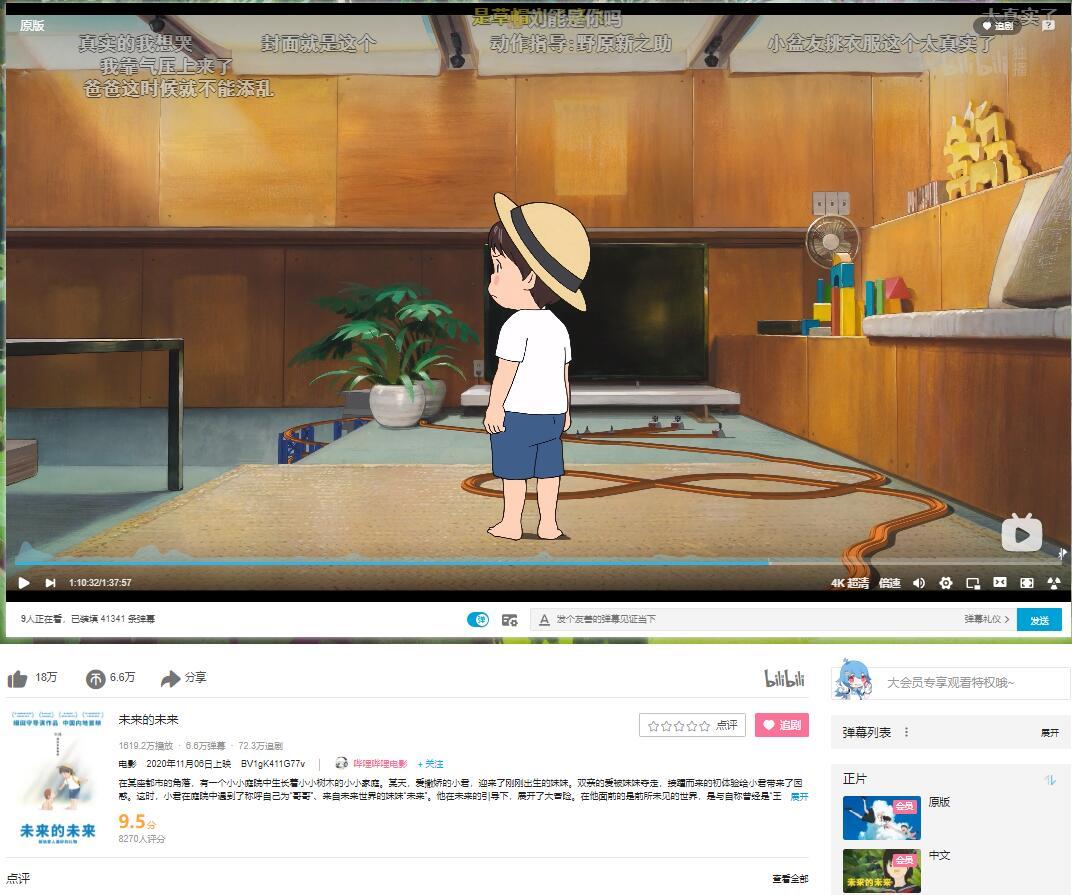Reverse the 正片 episode order

tap(1050, 779)
